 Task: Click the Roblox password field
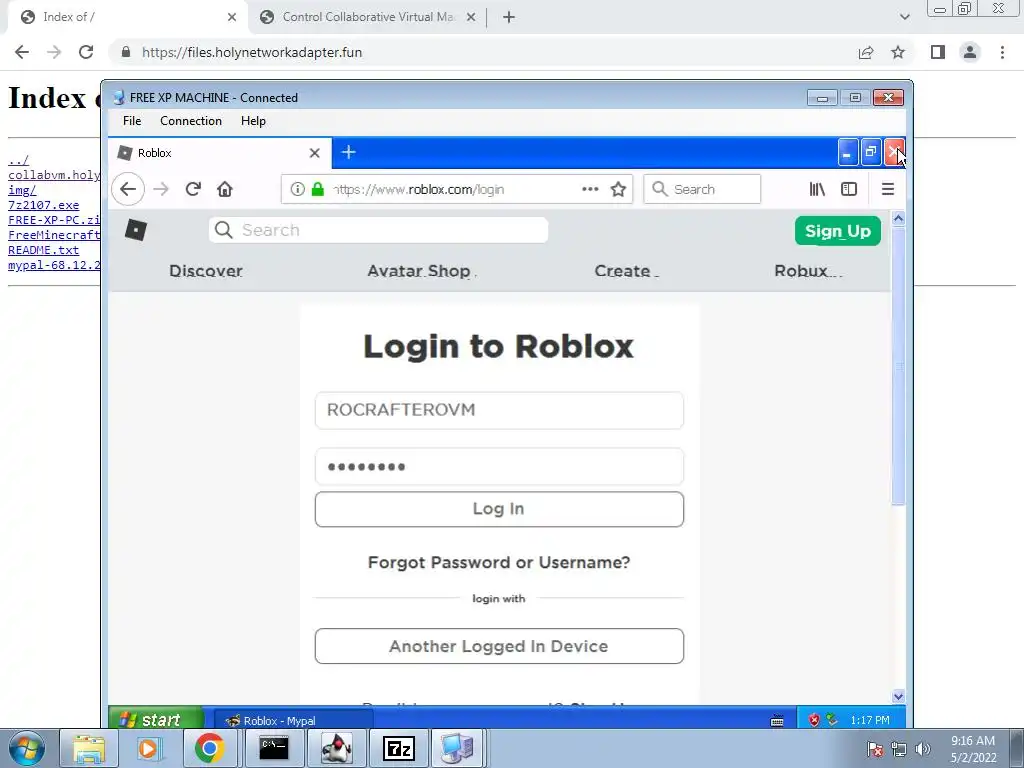(499, 466)
